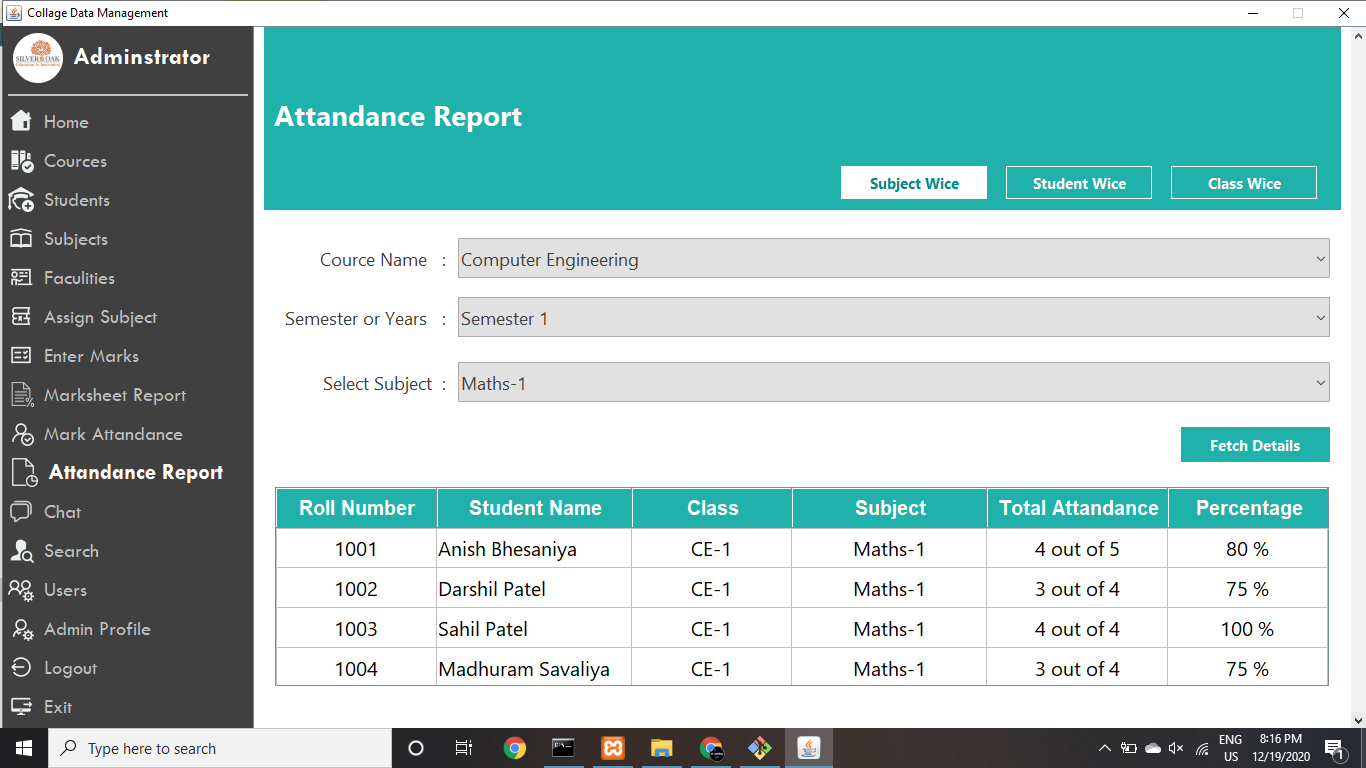Go to Mark Attandance page
1366x768 pixels.
113,434
